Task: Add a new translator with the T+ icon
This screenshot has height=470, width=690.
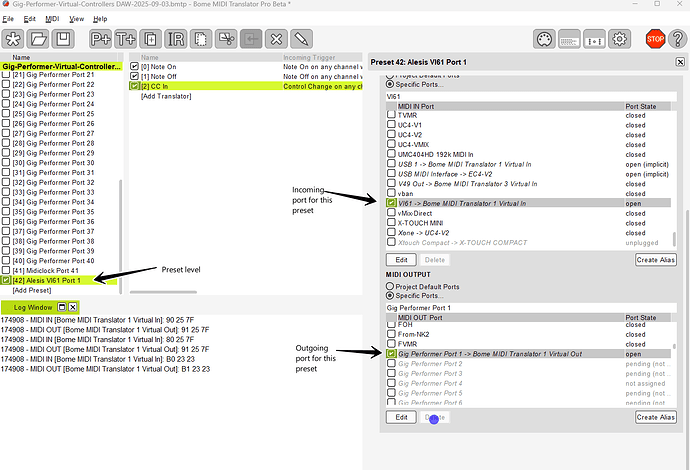Action: point(125,39)
